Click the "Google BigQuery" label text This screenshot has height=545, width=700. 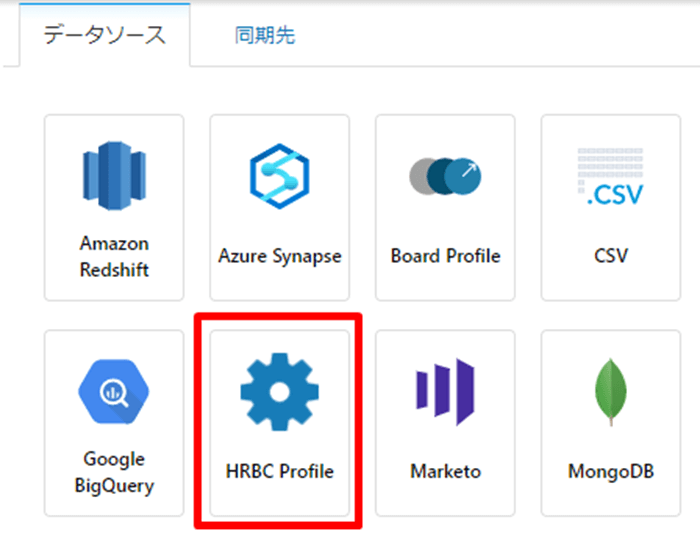[114, 472]
